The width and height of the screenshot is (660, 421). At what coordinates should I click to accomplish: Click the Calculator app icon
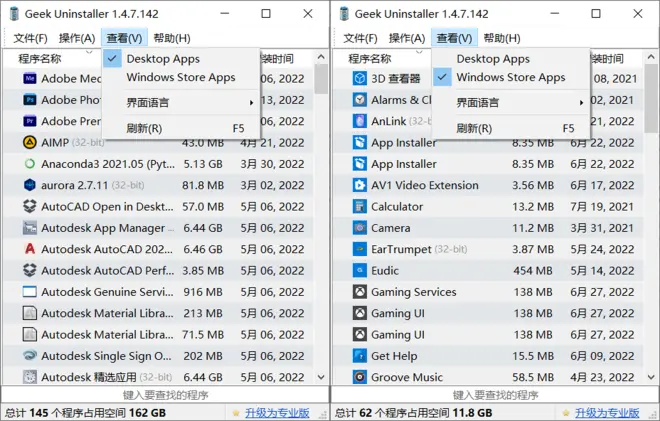[359, 207]
